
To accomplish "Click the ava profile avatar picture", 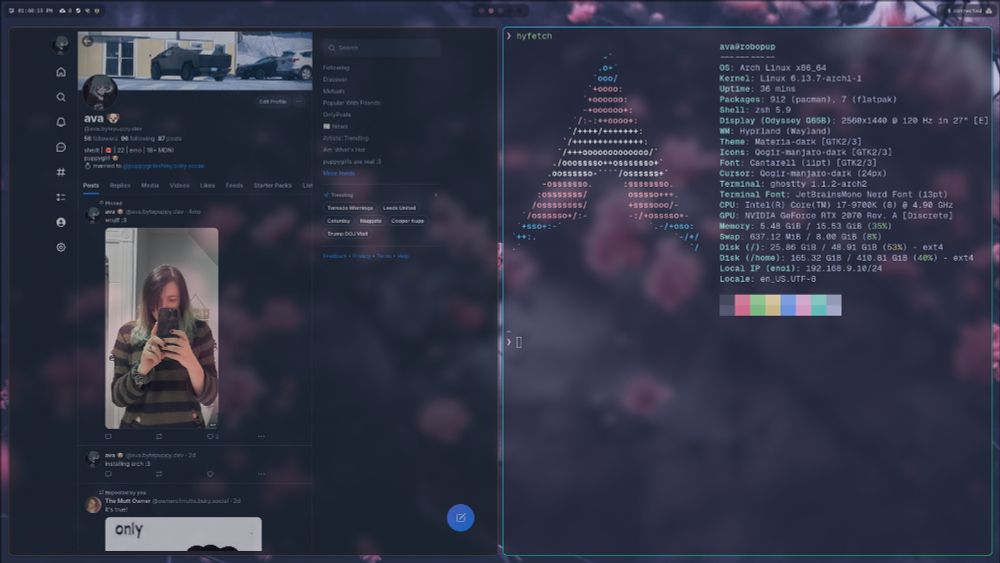I will pos(100,92).
